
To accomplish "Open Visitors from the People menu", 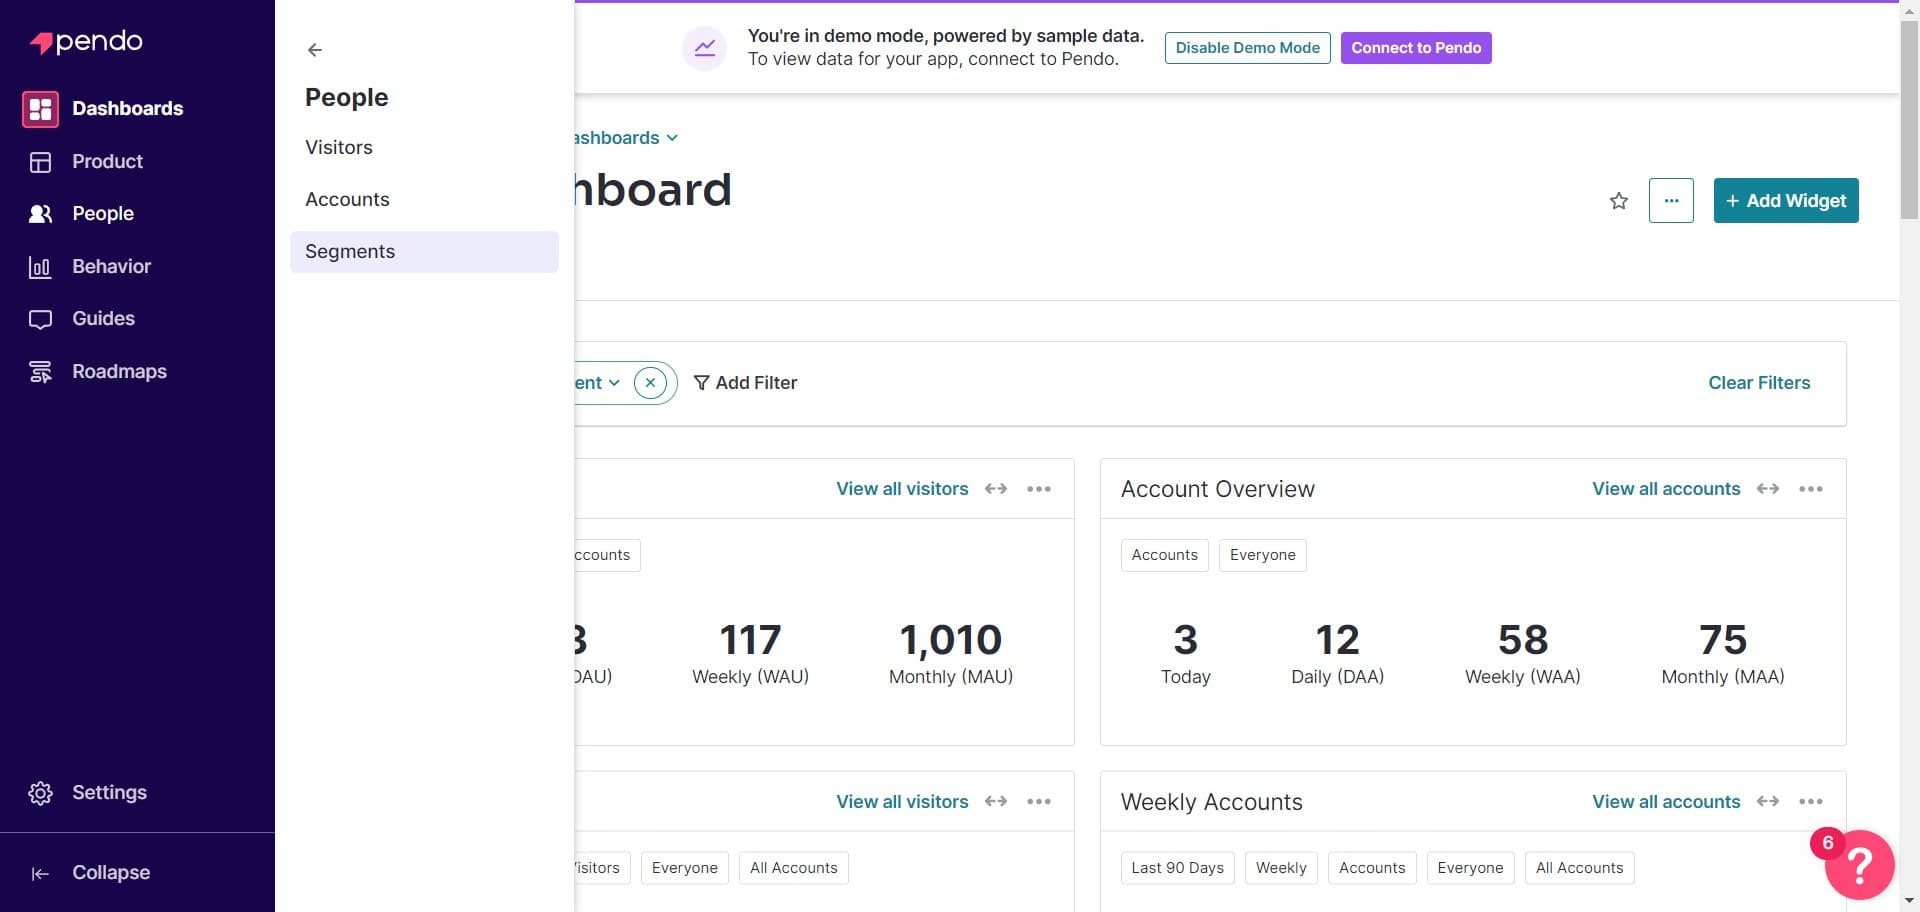I will coord(339,148).
